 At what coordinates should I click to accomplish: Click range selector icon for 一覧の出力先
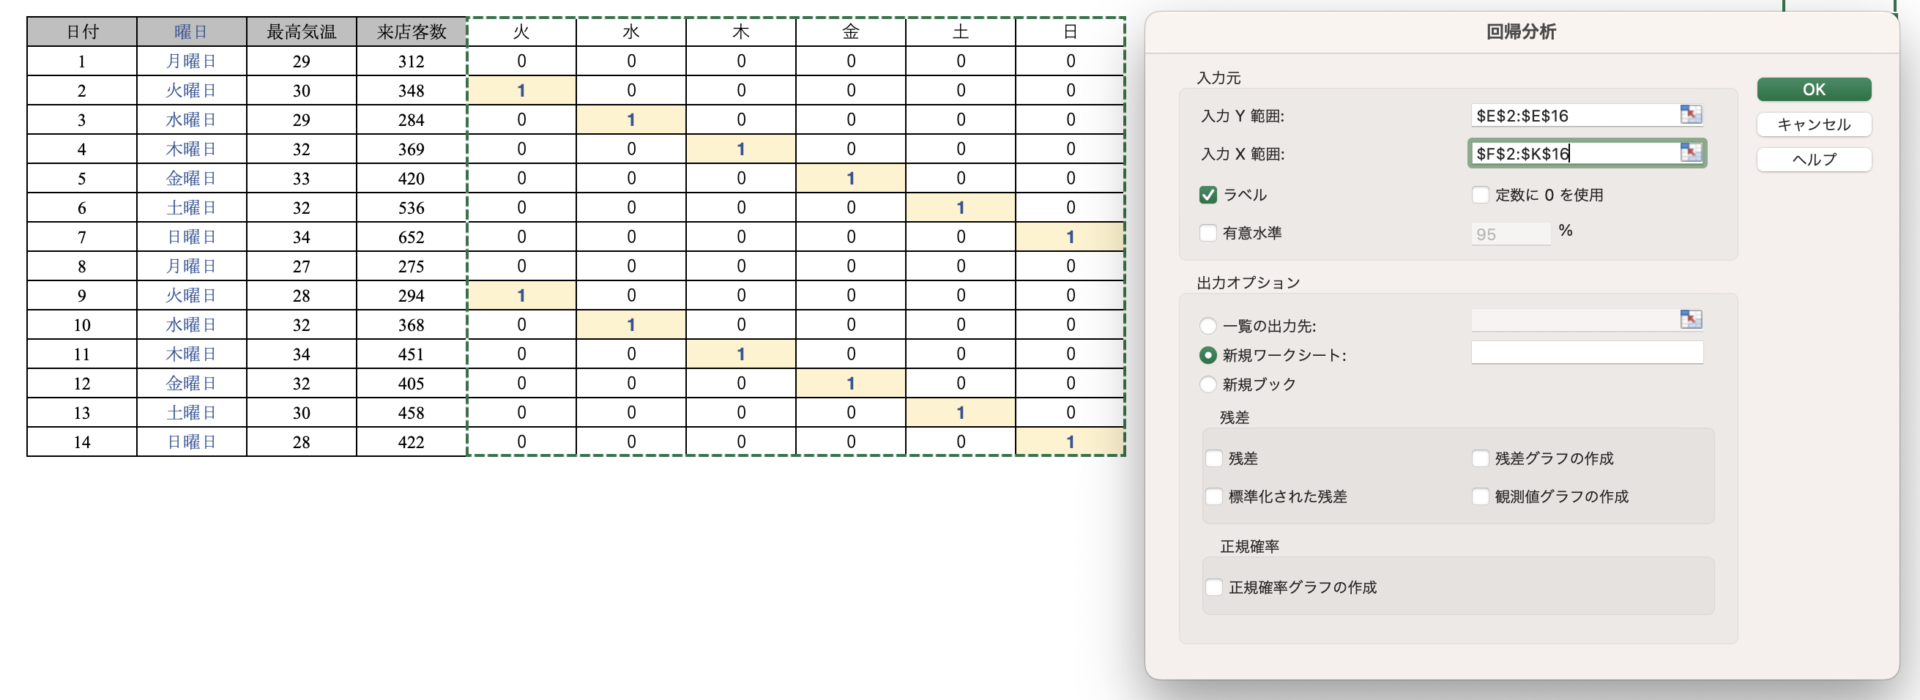[x=1691, y=320]
